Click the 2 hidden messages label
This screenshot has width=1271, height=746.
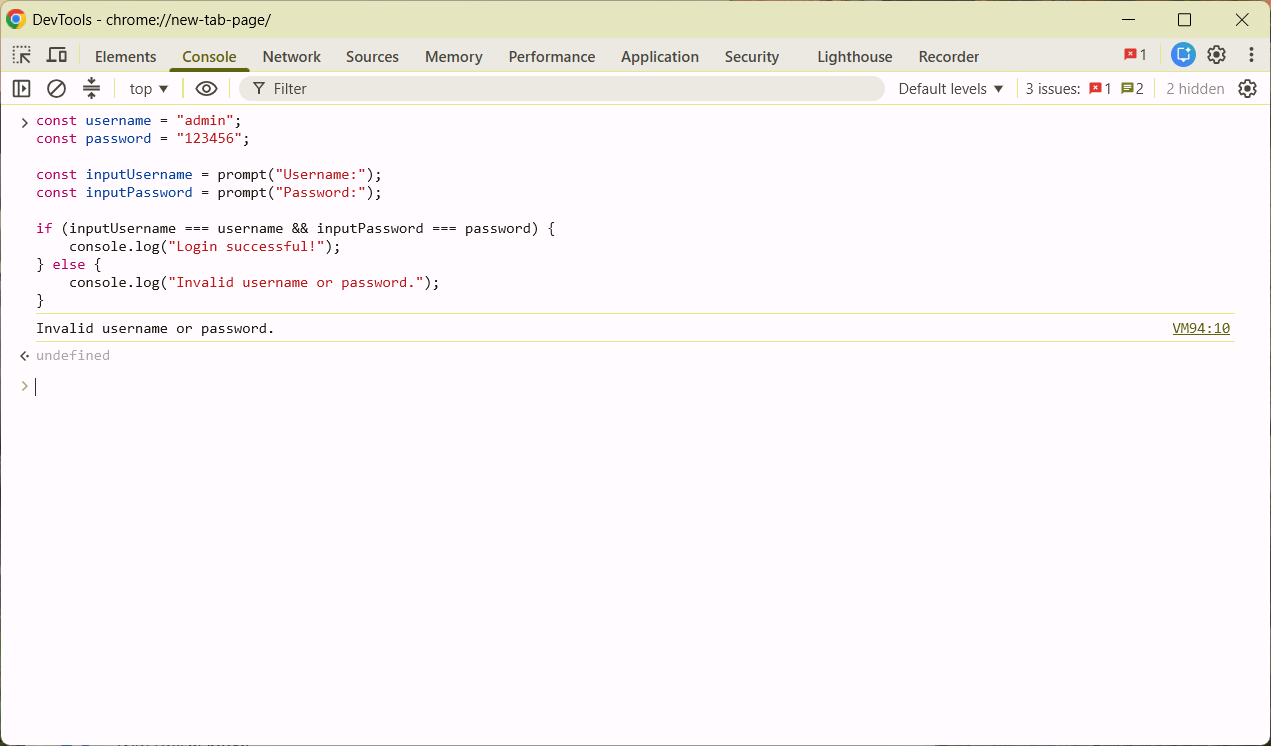[1195, 89]
